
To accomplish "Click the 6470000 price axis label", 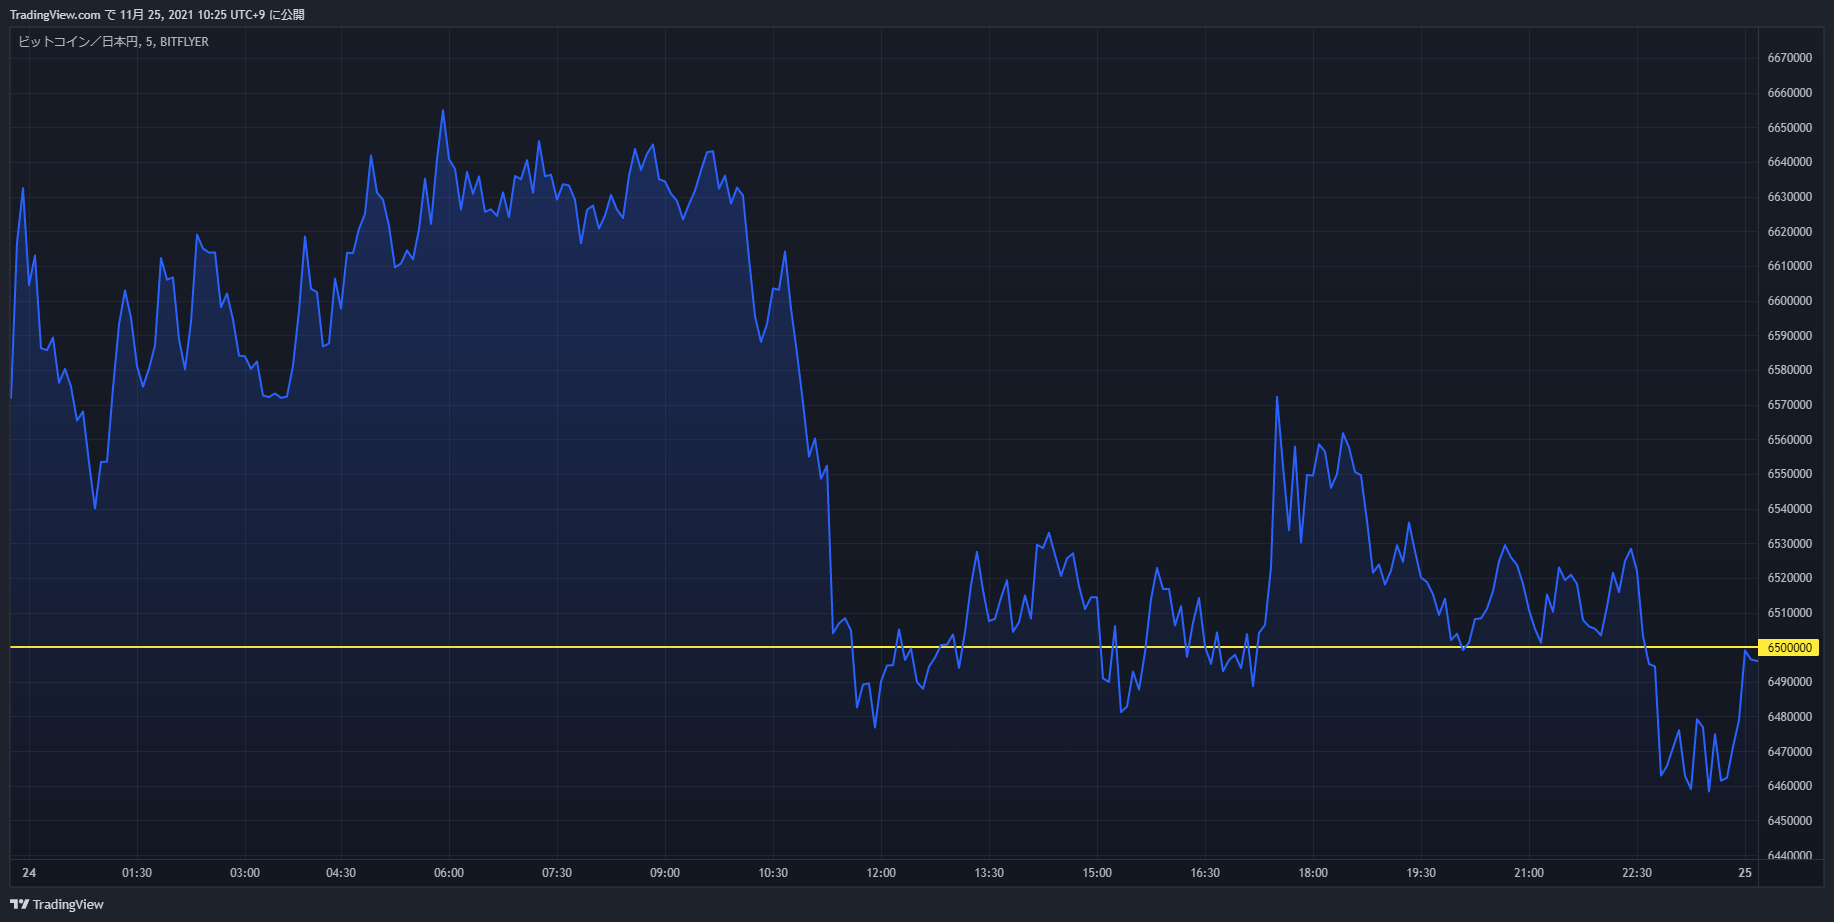I will 1790,752.
